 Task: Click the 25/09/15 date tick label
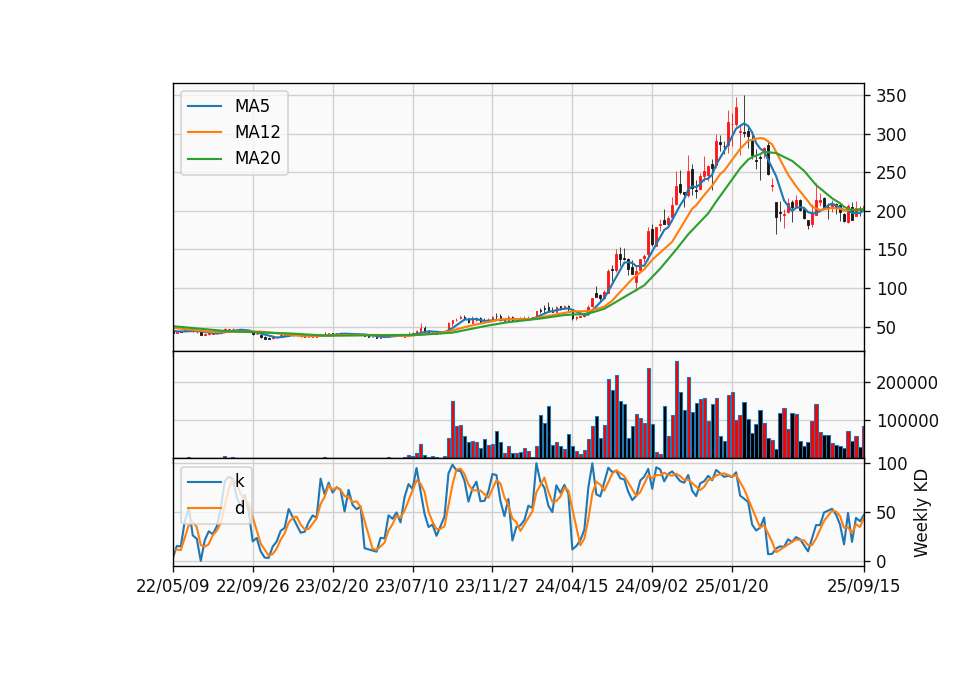pos(864,586)
